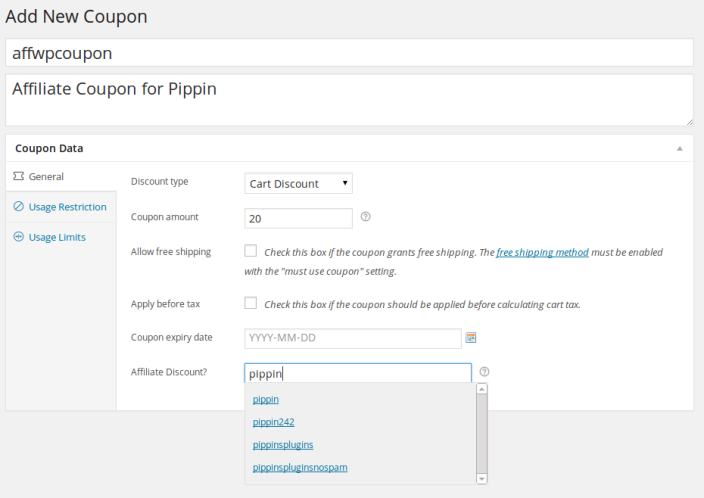Viewport: 704px width, 498px height.
Task: Select the pippinsplugins suggestion link
Action: tap(283, 445)
